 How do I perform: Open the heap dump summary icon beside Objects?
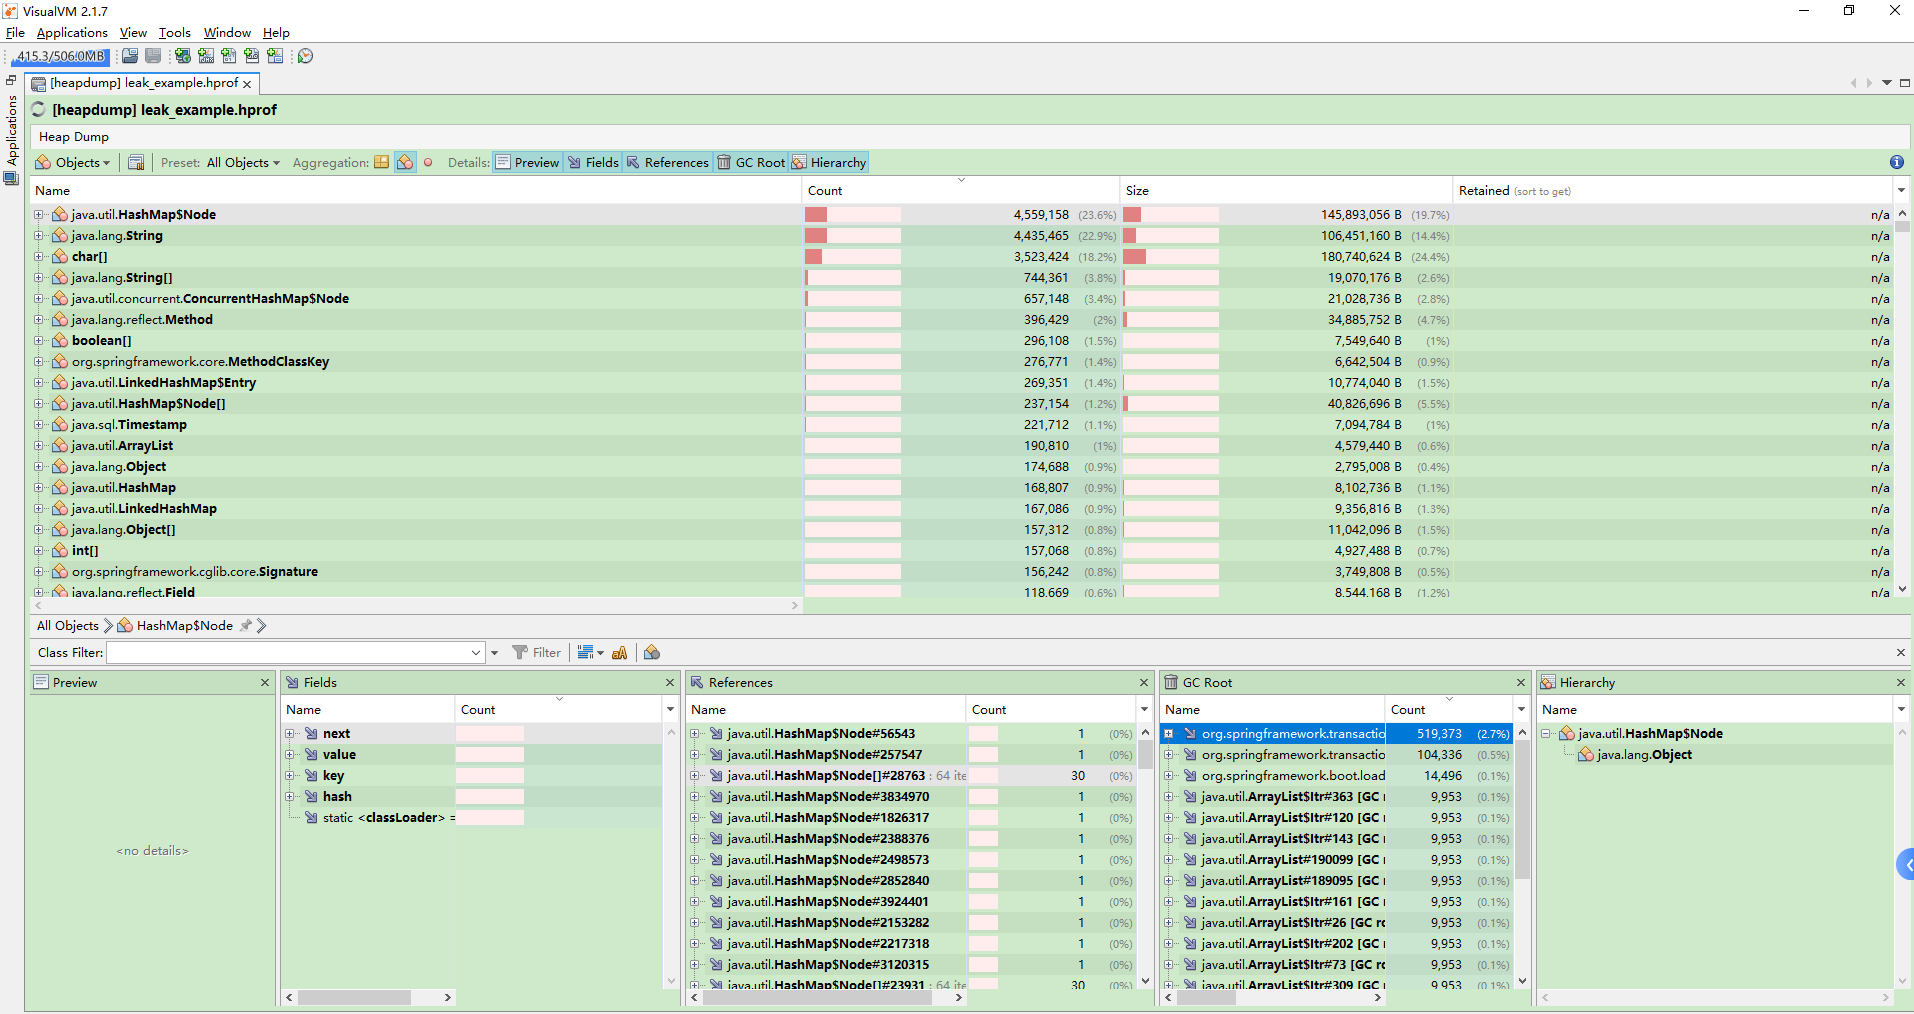[x=136, y=162]
